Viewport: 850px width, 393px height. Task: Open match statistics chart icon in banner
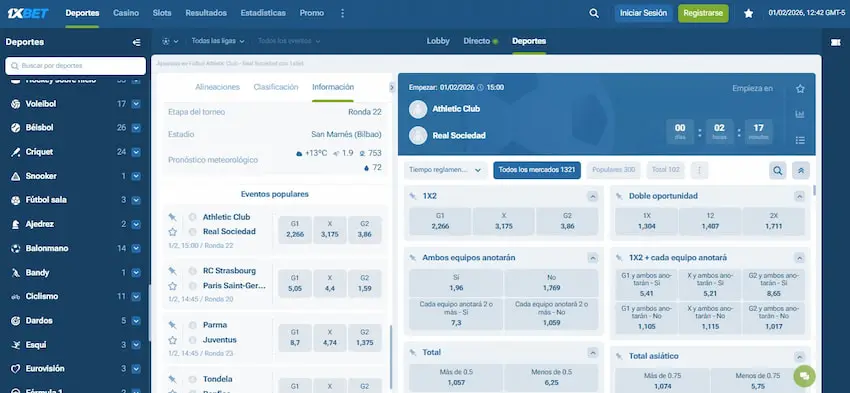(x=800, y=114)
